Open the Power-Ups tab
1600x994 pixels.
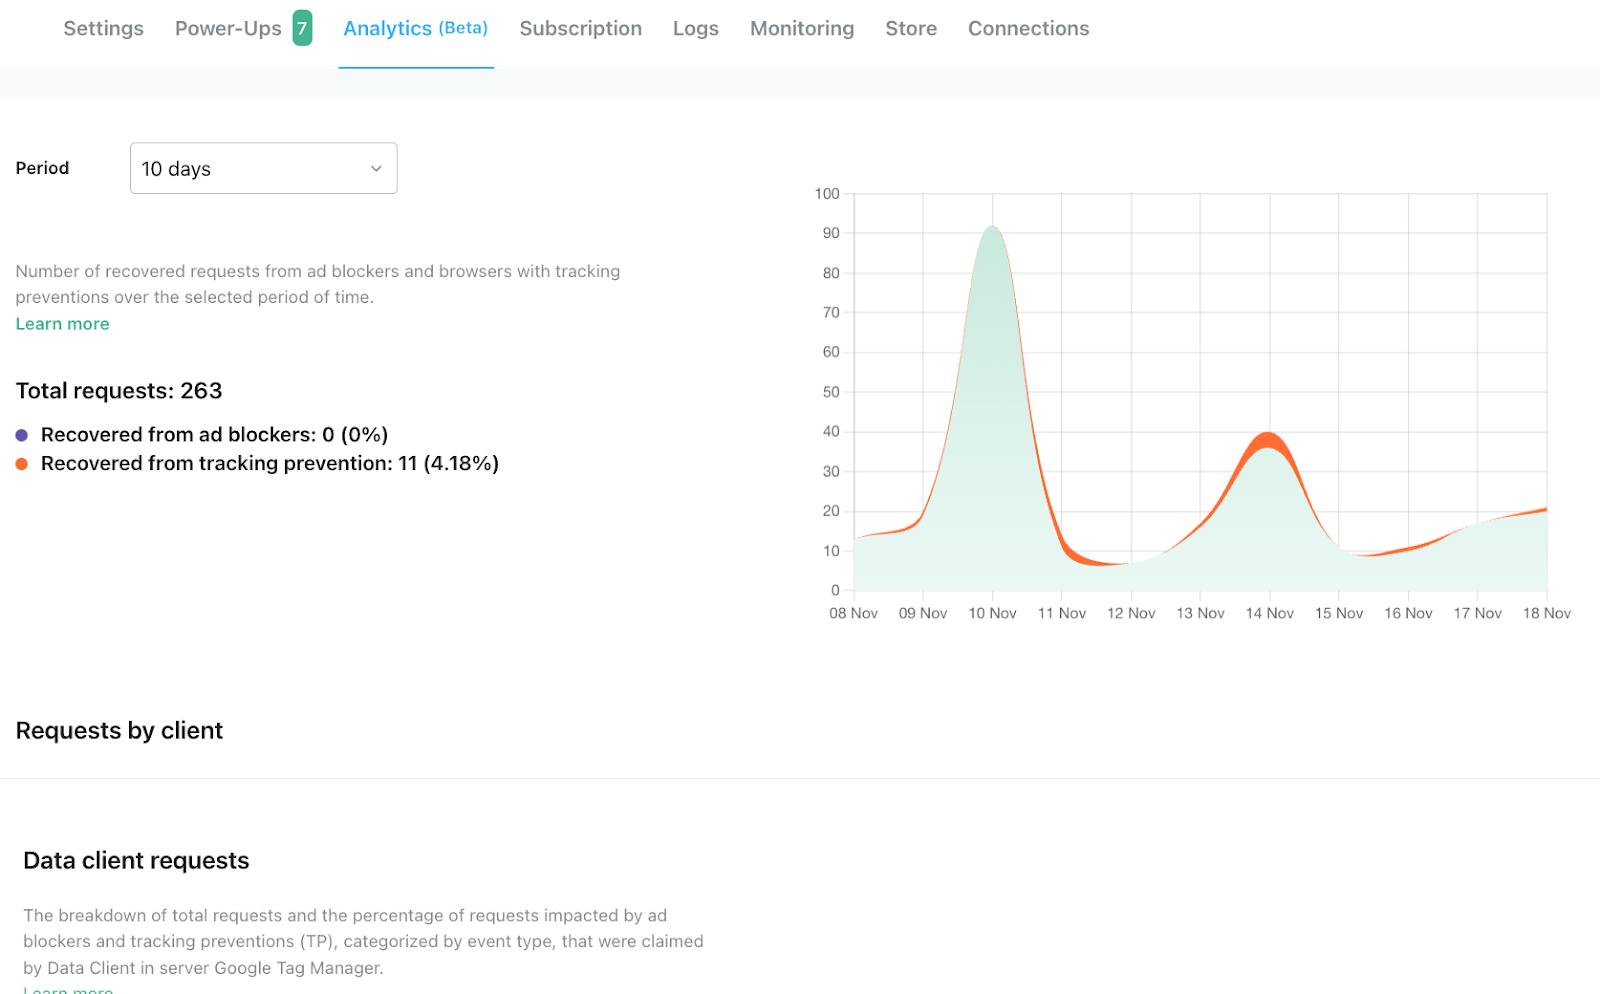[x=228, y=28]
